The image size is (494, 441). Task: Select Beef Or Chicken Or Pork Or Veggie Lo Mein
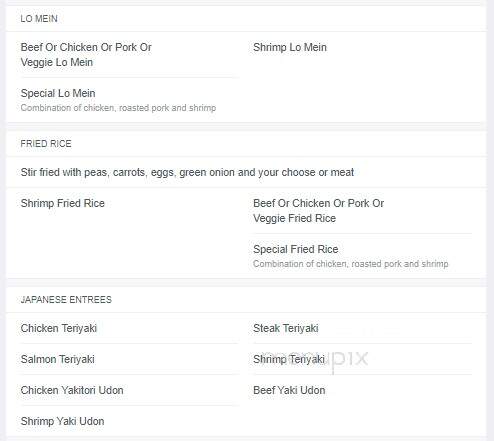pos(86,55)
